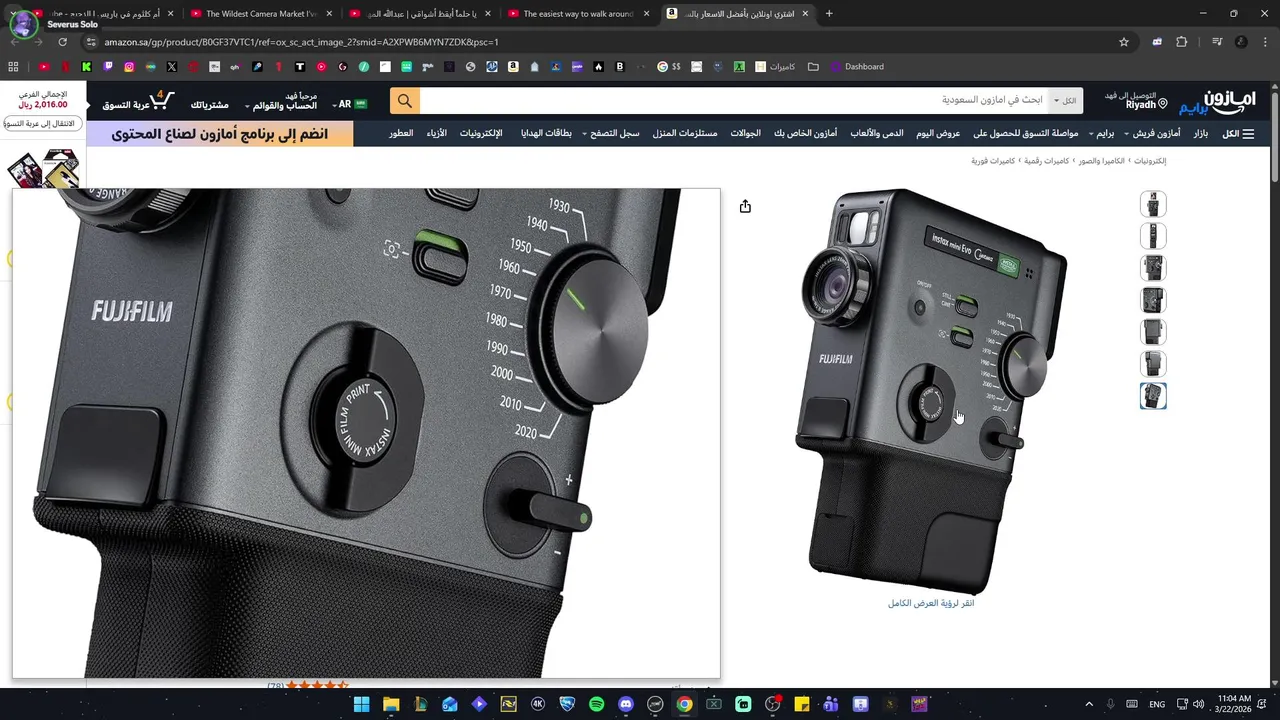The height and width of the screenshot is (720, 1280).
Task: Open the Spotify taskbar icon
Action: 597,704
